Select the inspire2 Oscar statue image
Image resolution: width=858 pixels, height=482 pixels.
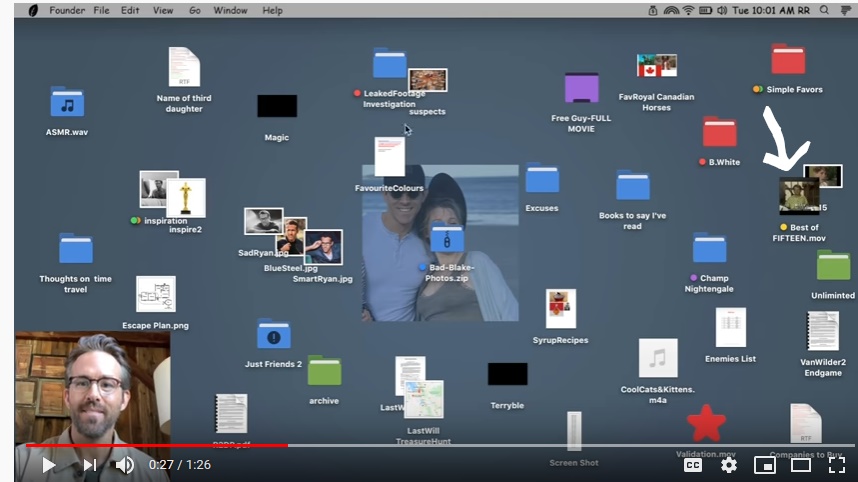[186, 198]
